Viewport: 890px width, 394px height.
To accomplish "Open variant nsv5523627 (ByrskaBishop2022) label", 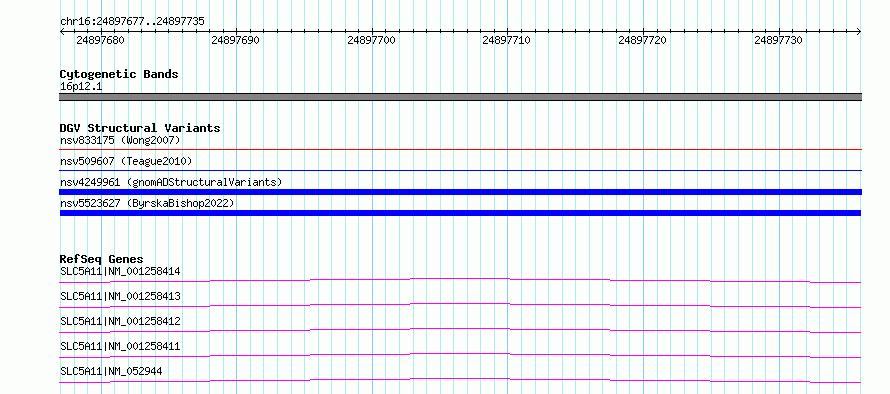I will coord(147,203).
